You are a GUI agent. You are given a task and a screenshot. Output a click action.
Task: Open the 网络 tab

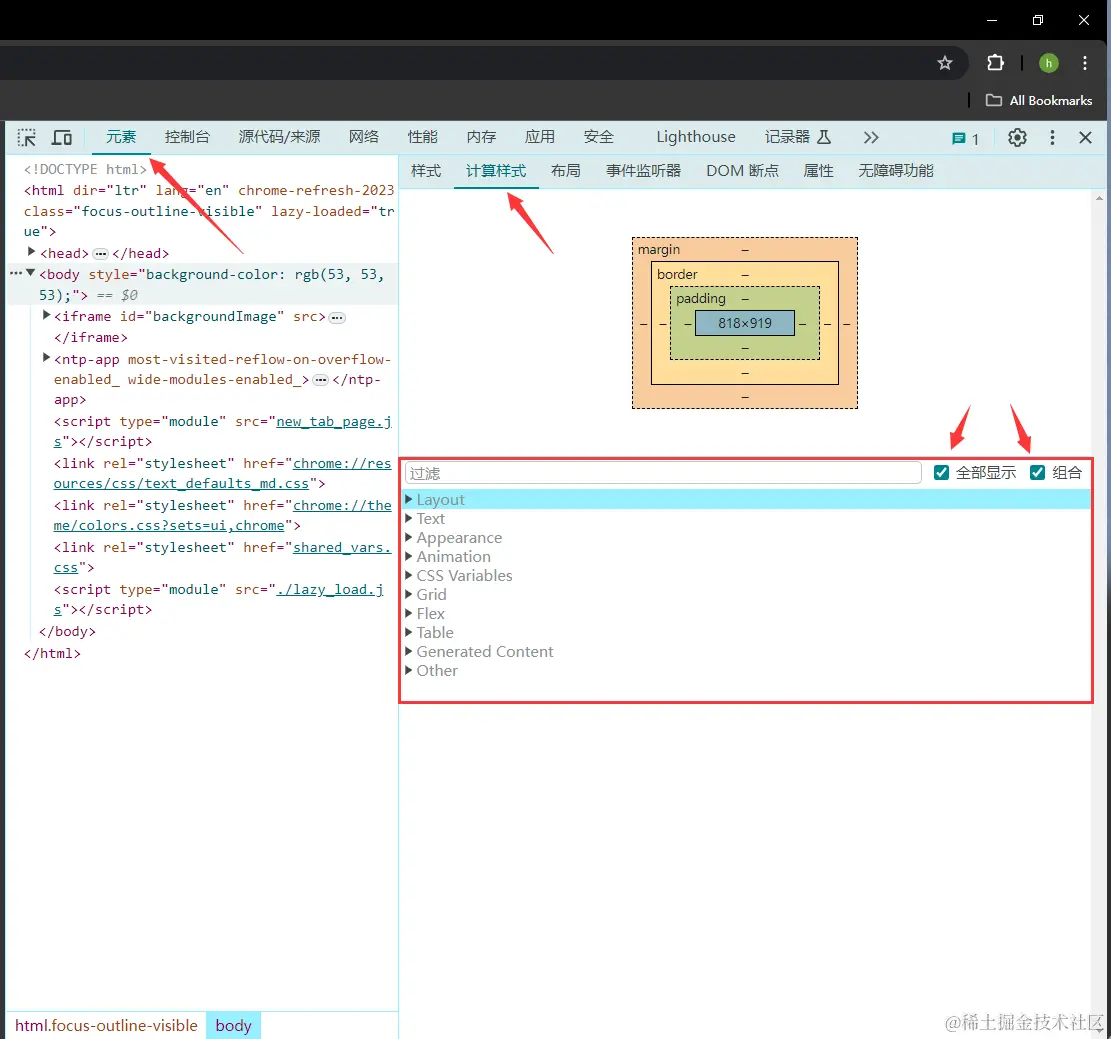point(363,137)
